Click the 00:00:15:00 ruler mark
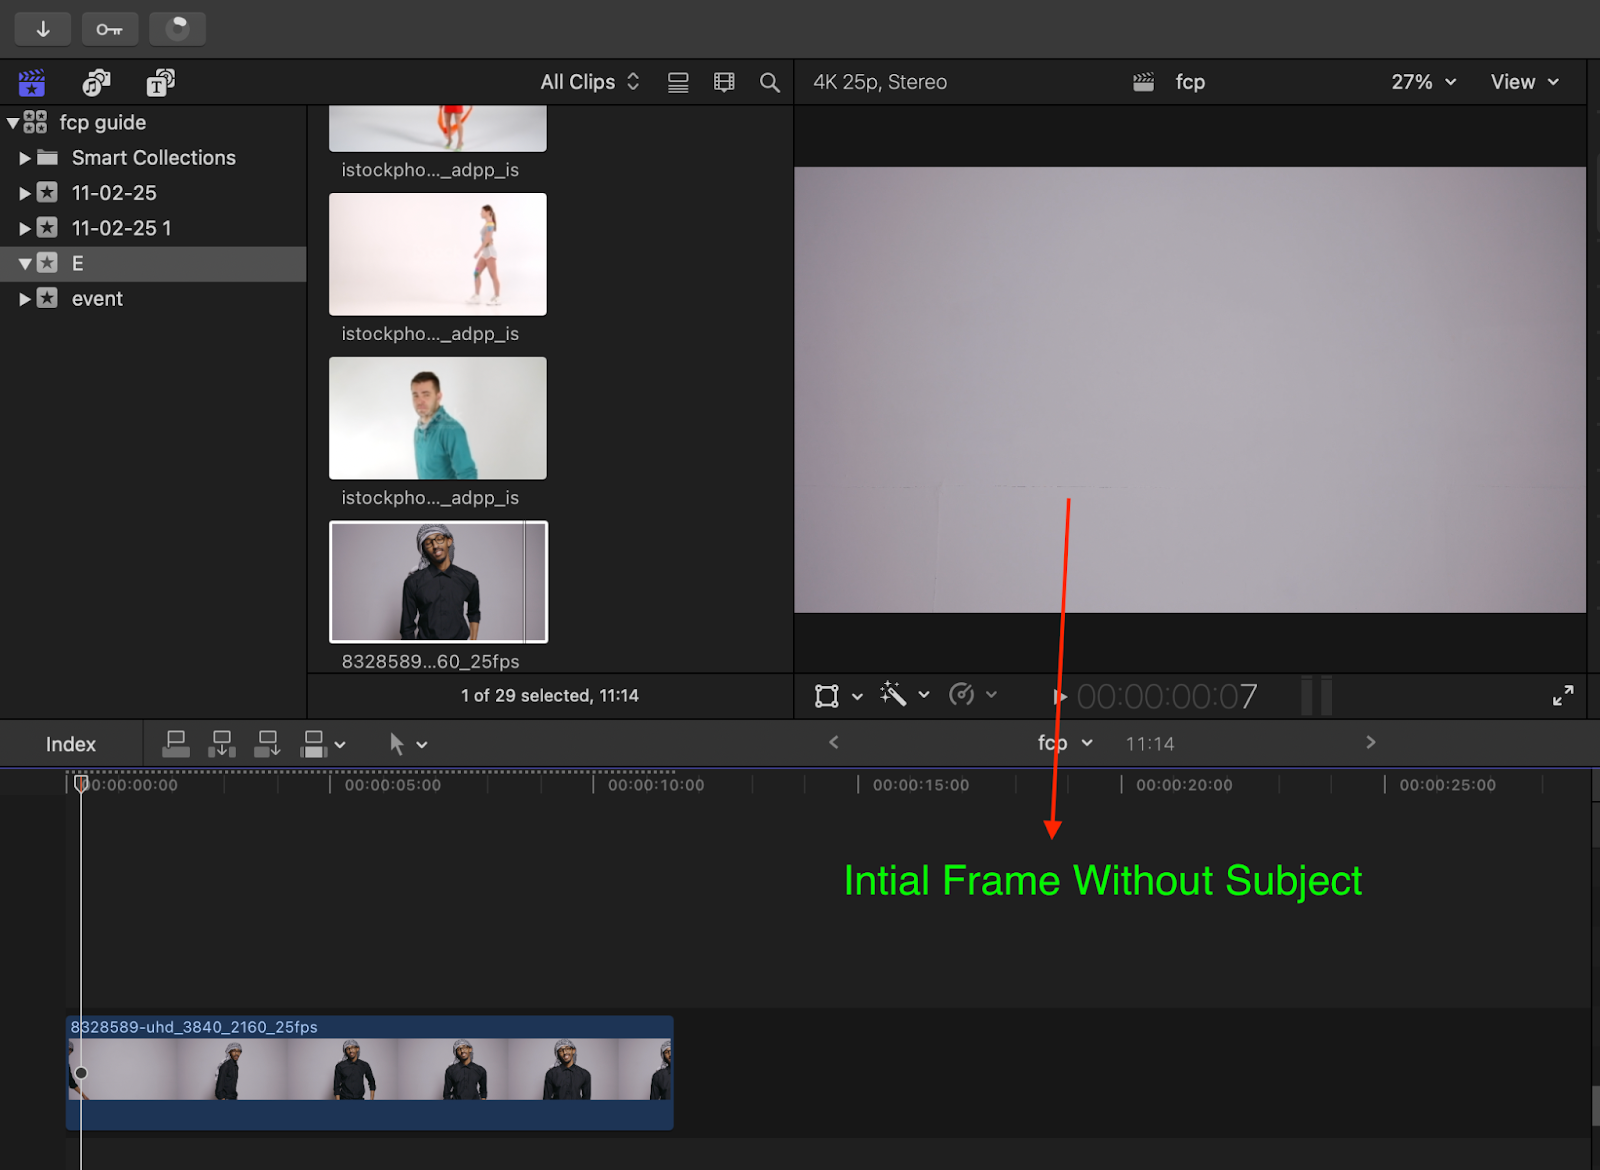Viewport: 1600px width, 1170px height. coord(921,785)
